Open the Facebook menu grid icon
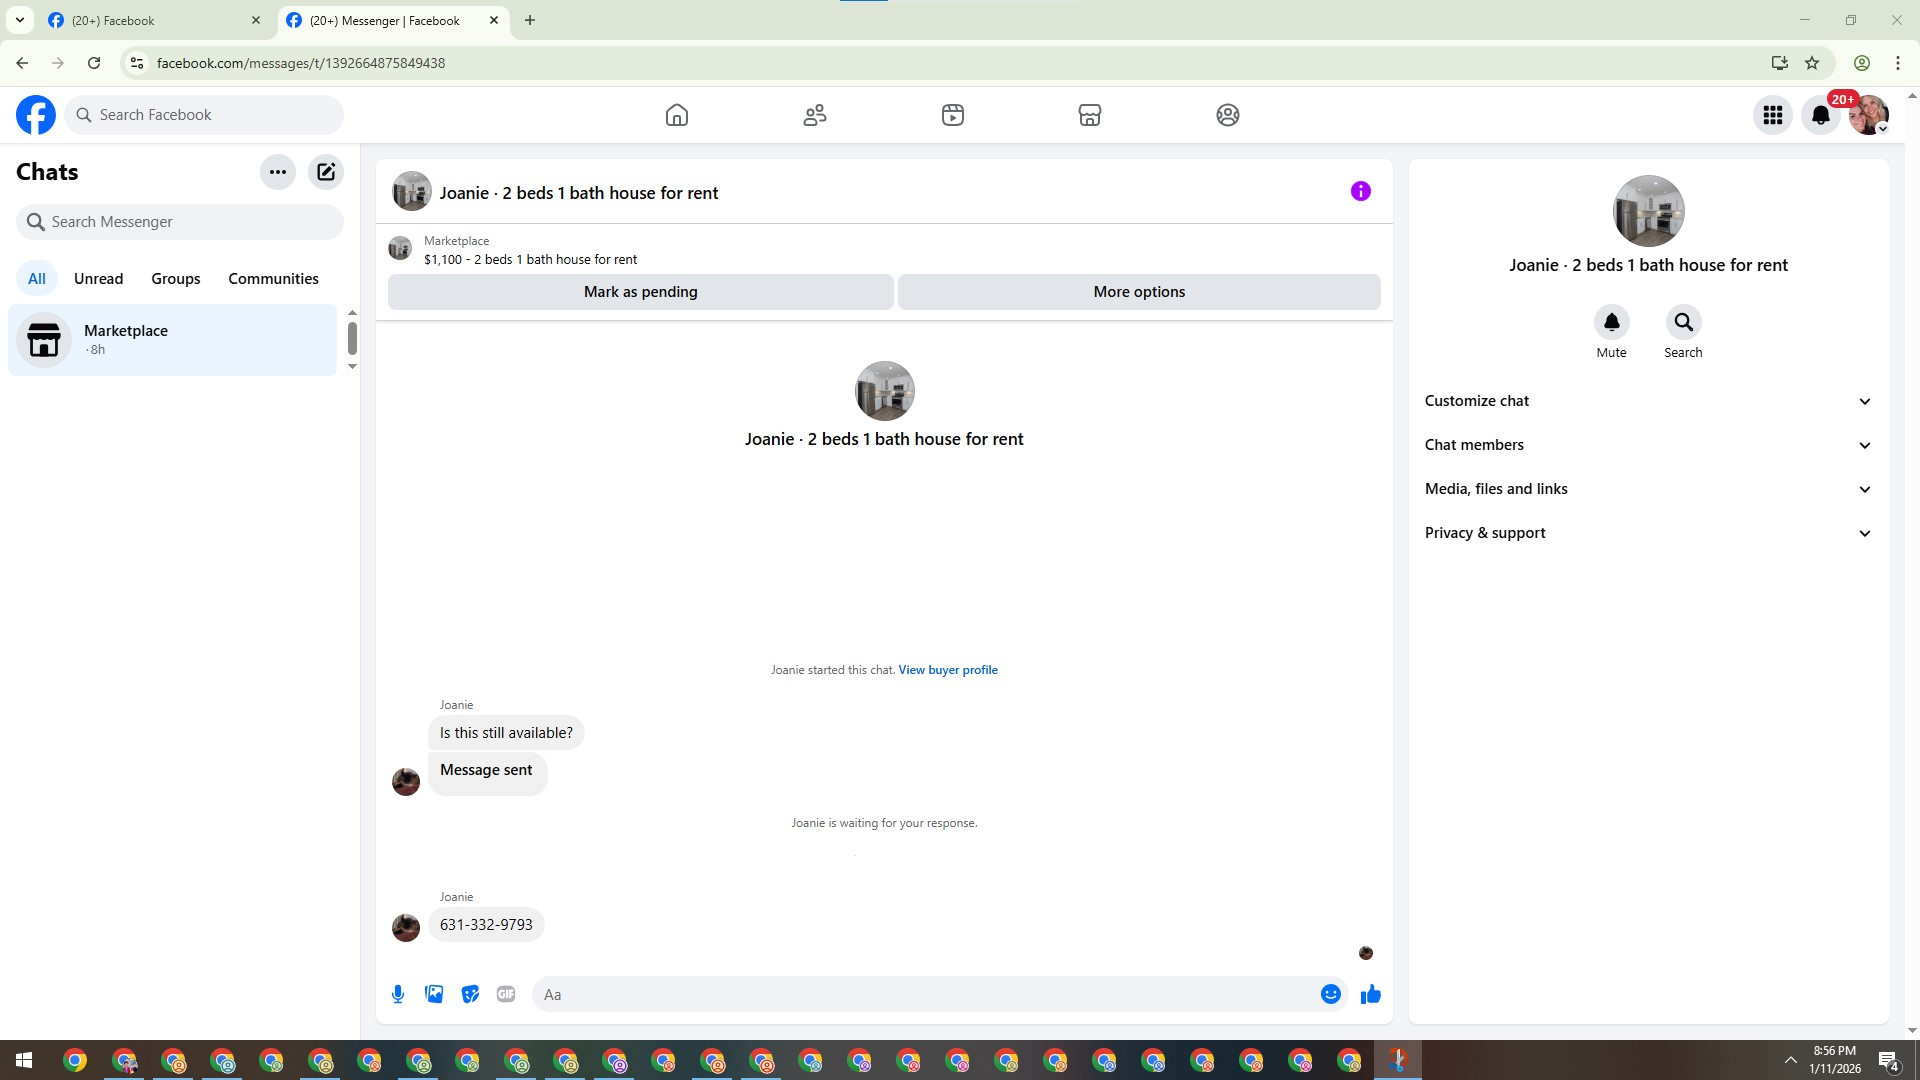Viewport: 1920px width, 1080px height. pos(1773,115)
